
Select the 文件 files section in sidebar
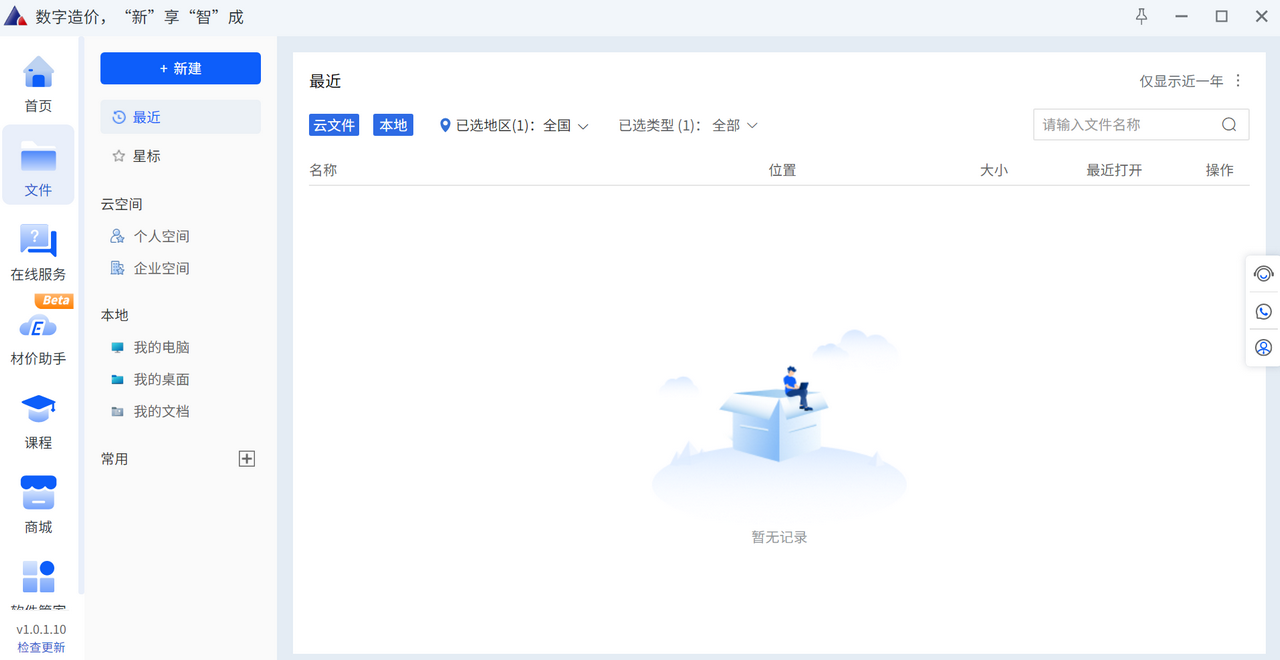(38, 165)
